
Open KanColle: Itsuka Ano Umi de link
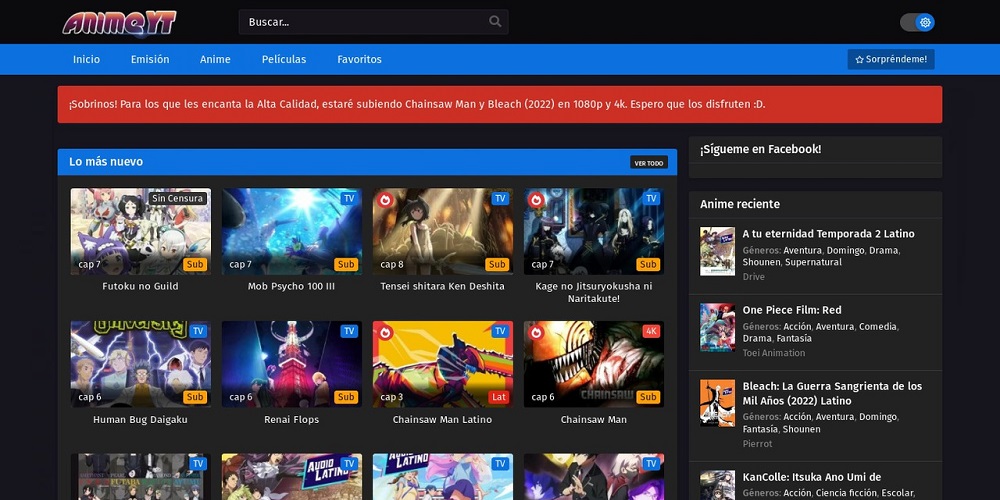point(812,477)
